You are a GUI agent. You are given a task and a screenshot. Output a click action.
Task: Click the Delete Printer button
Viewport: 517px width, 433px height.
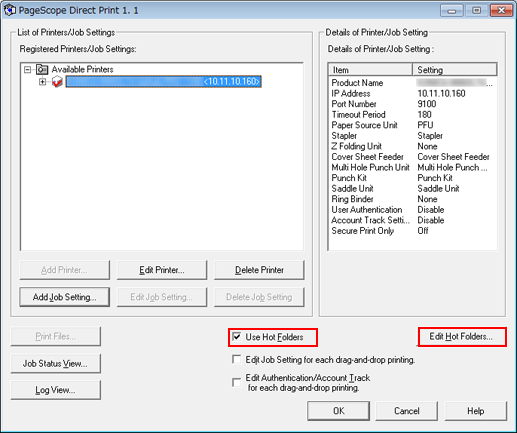(259, 270)
